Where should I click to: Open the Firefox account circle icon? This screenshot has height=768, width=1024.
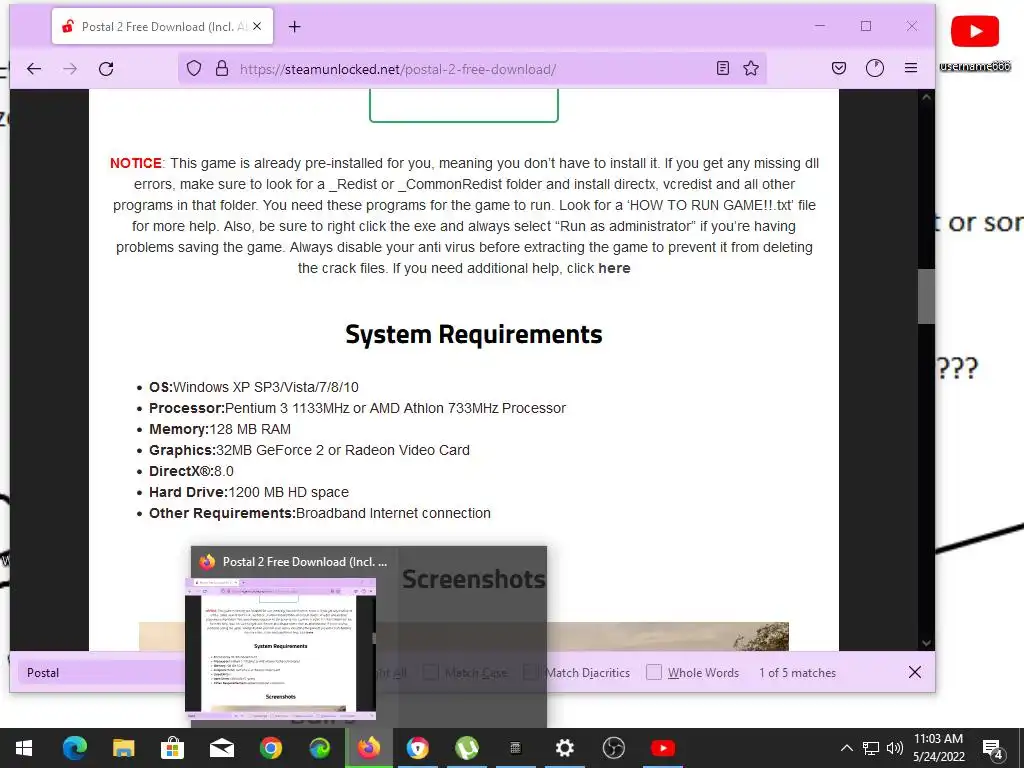pyautogui.click(x=874, y=68)
